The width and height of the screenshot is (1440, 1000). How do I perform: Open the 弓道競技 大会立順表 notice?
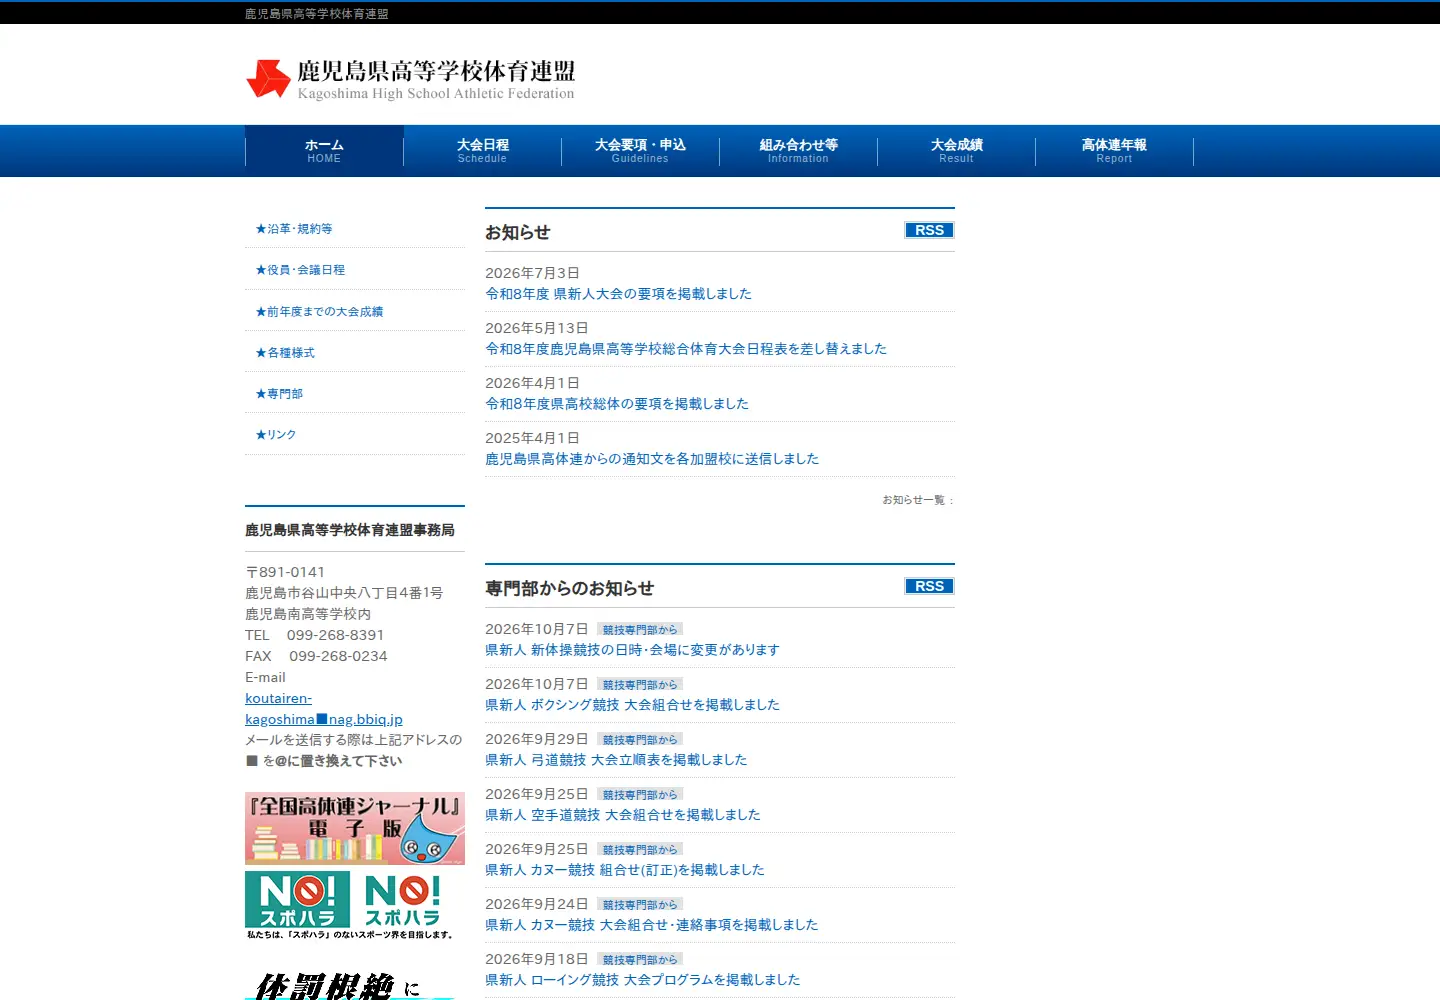pos(616,760)
